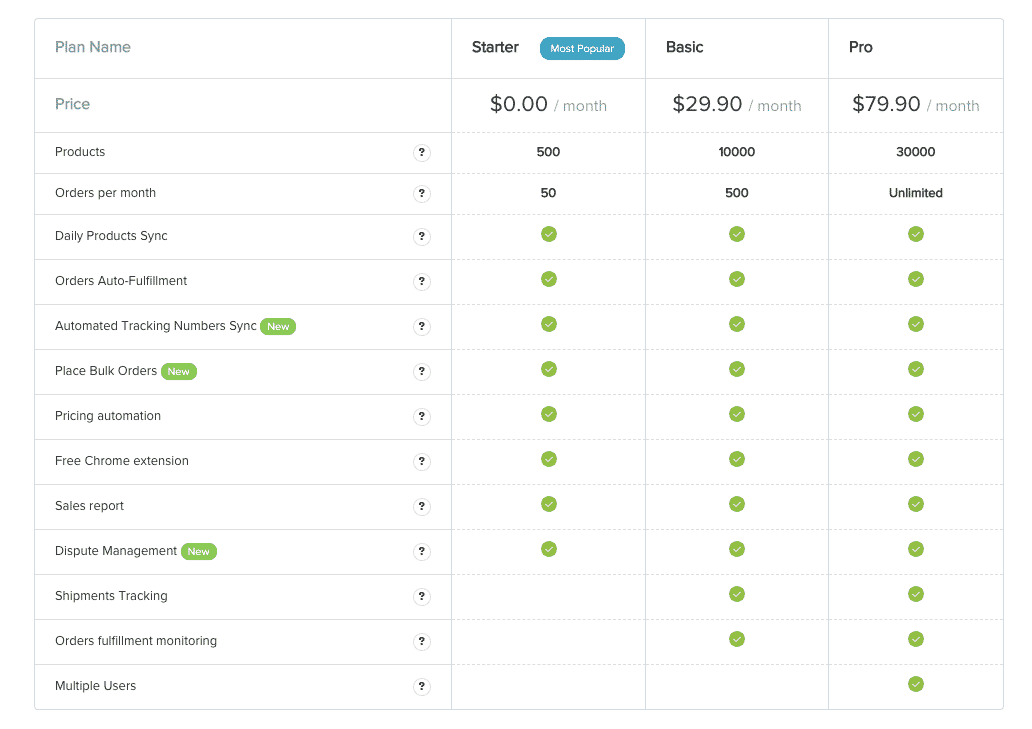
Task: Select the Starter plan heading
Action: [x=495, y=48]
